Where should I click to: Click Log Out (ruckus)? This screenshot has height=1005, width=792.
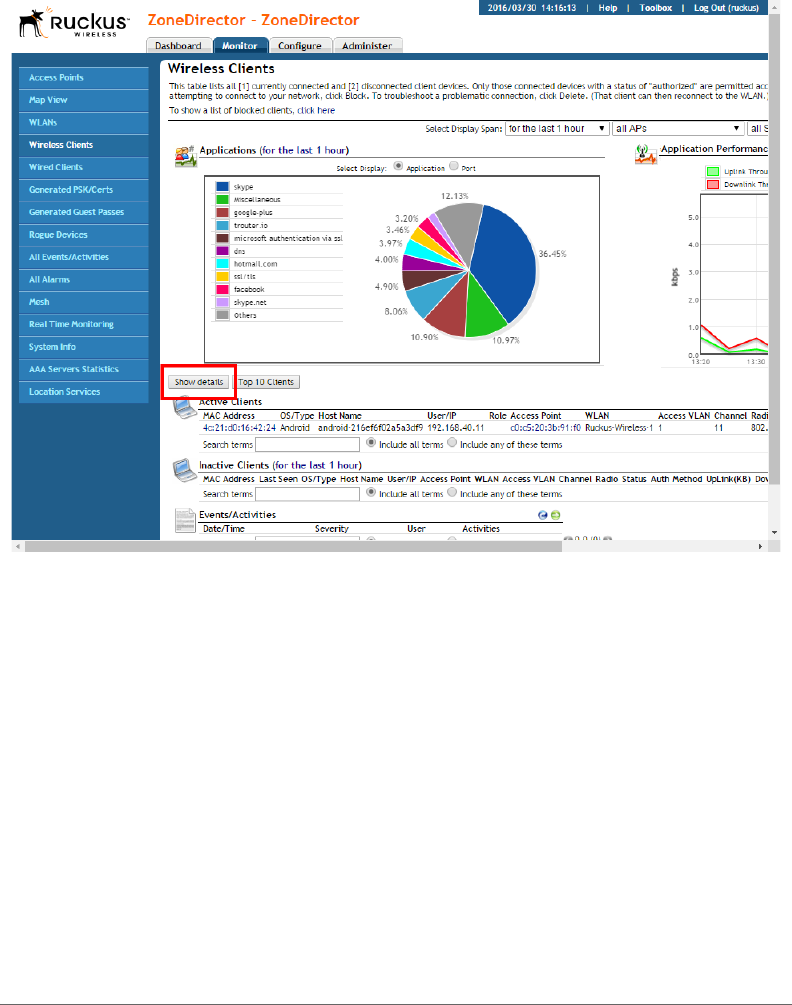(726, 8)
